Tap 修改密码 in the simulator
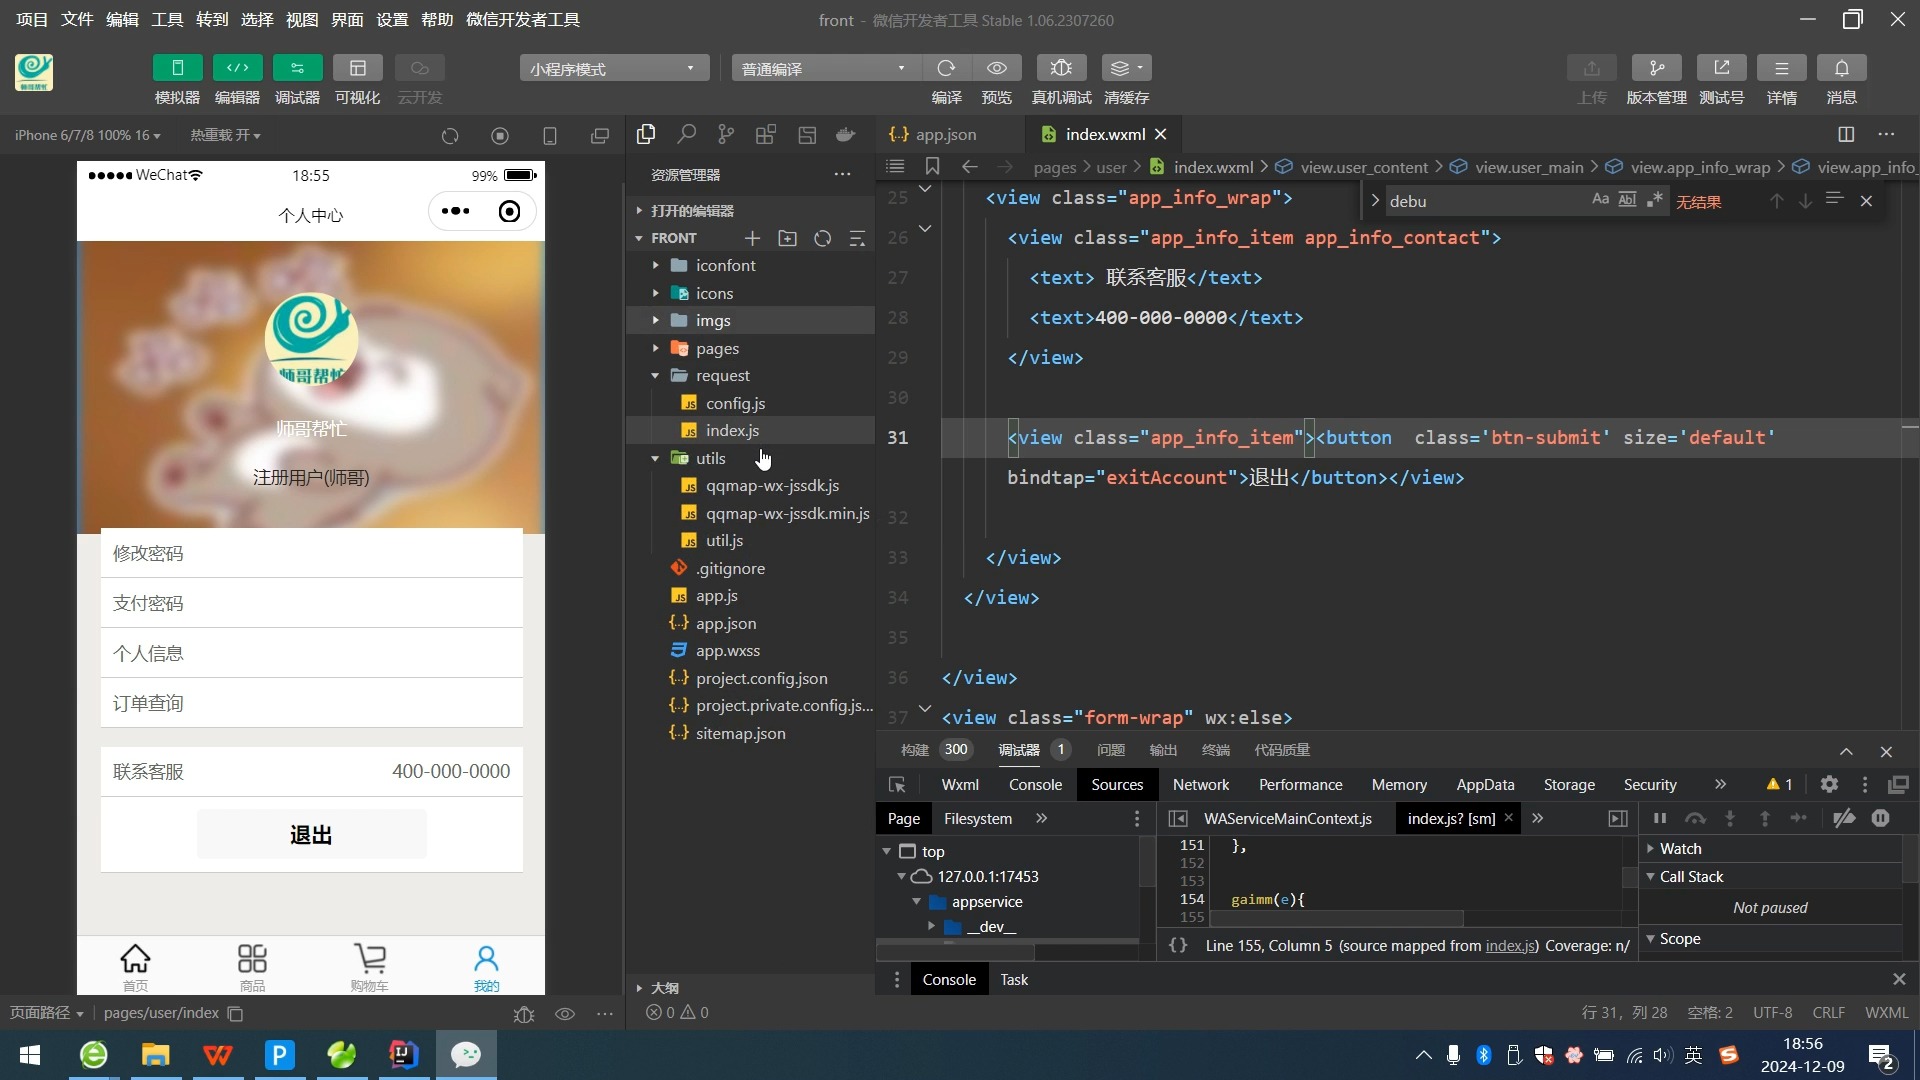The image size is (1920, 1080). (x=311, y=553)
